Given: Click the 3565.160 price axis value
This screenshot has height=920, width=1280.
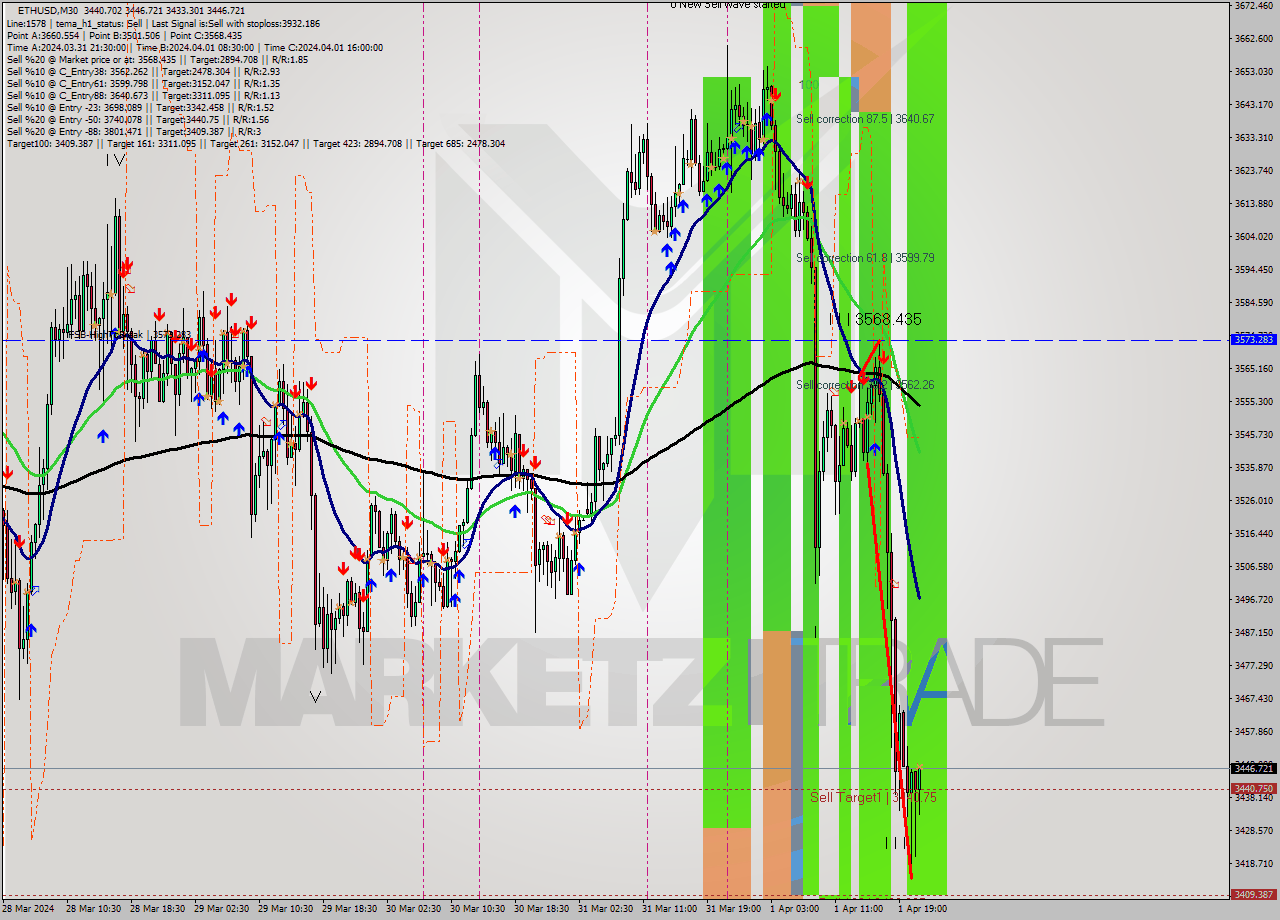Looking at the screenshot, I should tap(1253, 368).
